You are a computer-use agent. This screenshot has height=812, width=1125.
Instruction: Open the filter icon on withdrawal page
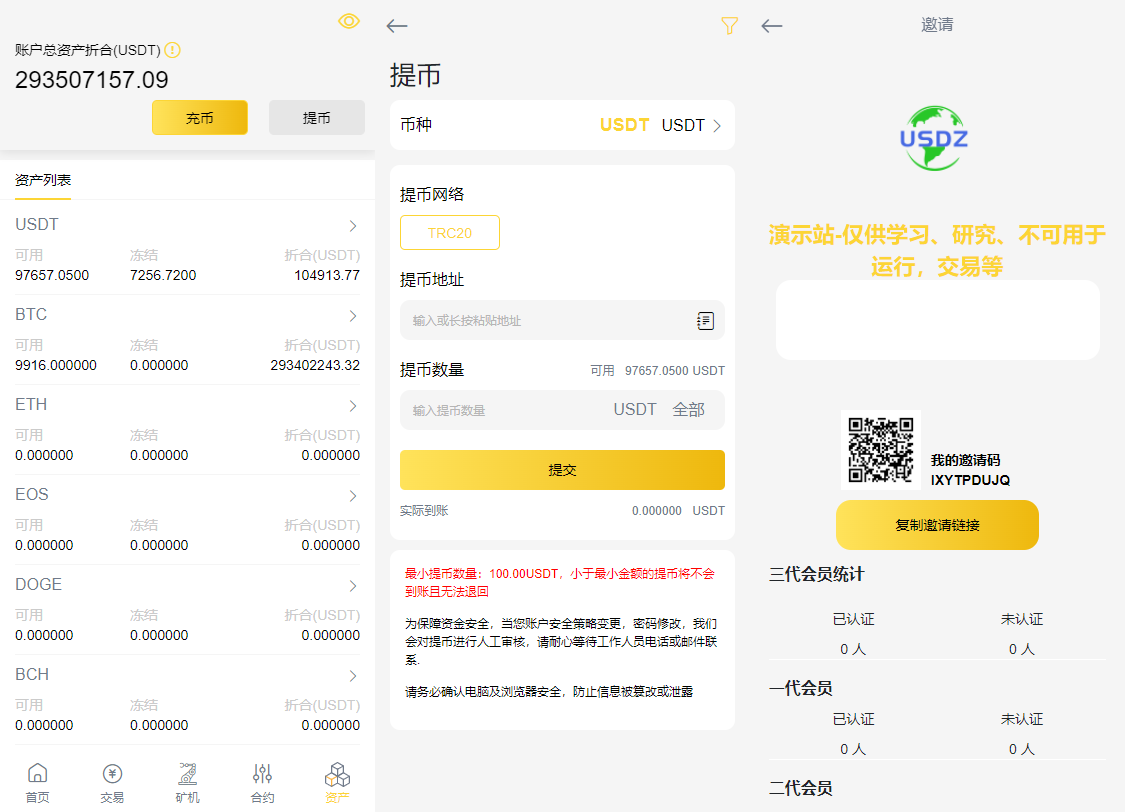[729, 27]
